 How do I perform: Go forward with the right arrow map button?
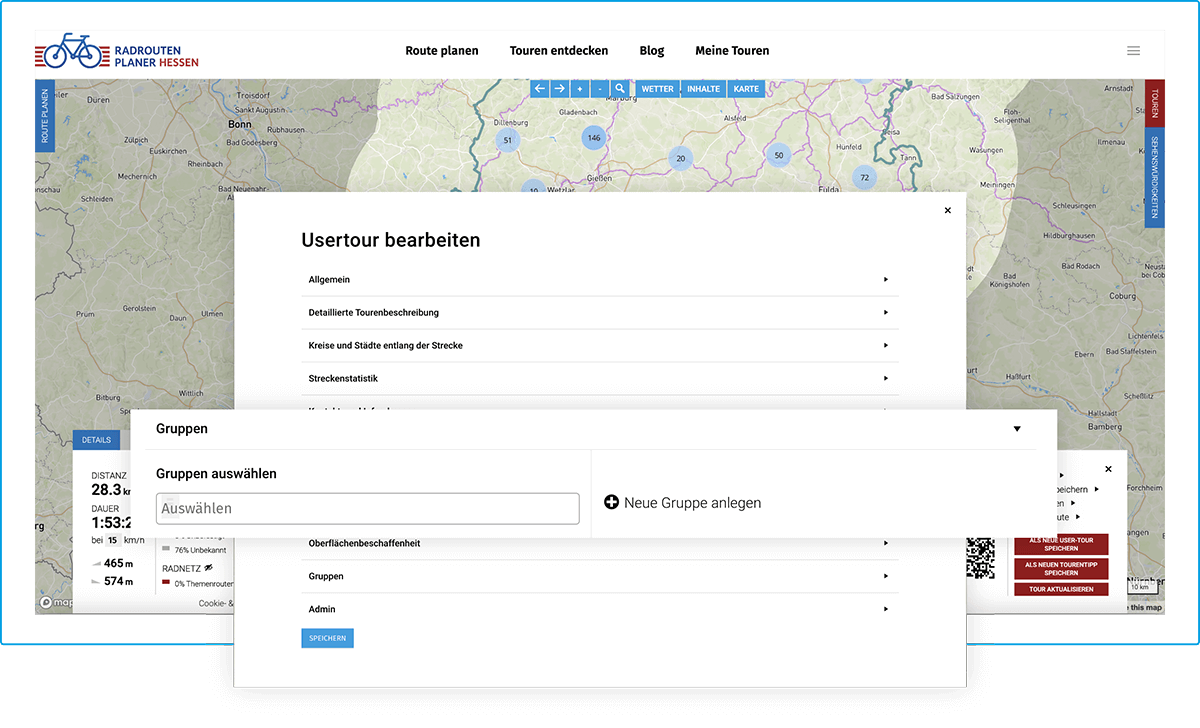560,88
